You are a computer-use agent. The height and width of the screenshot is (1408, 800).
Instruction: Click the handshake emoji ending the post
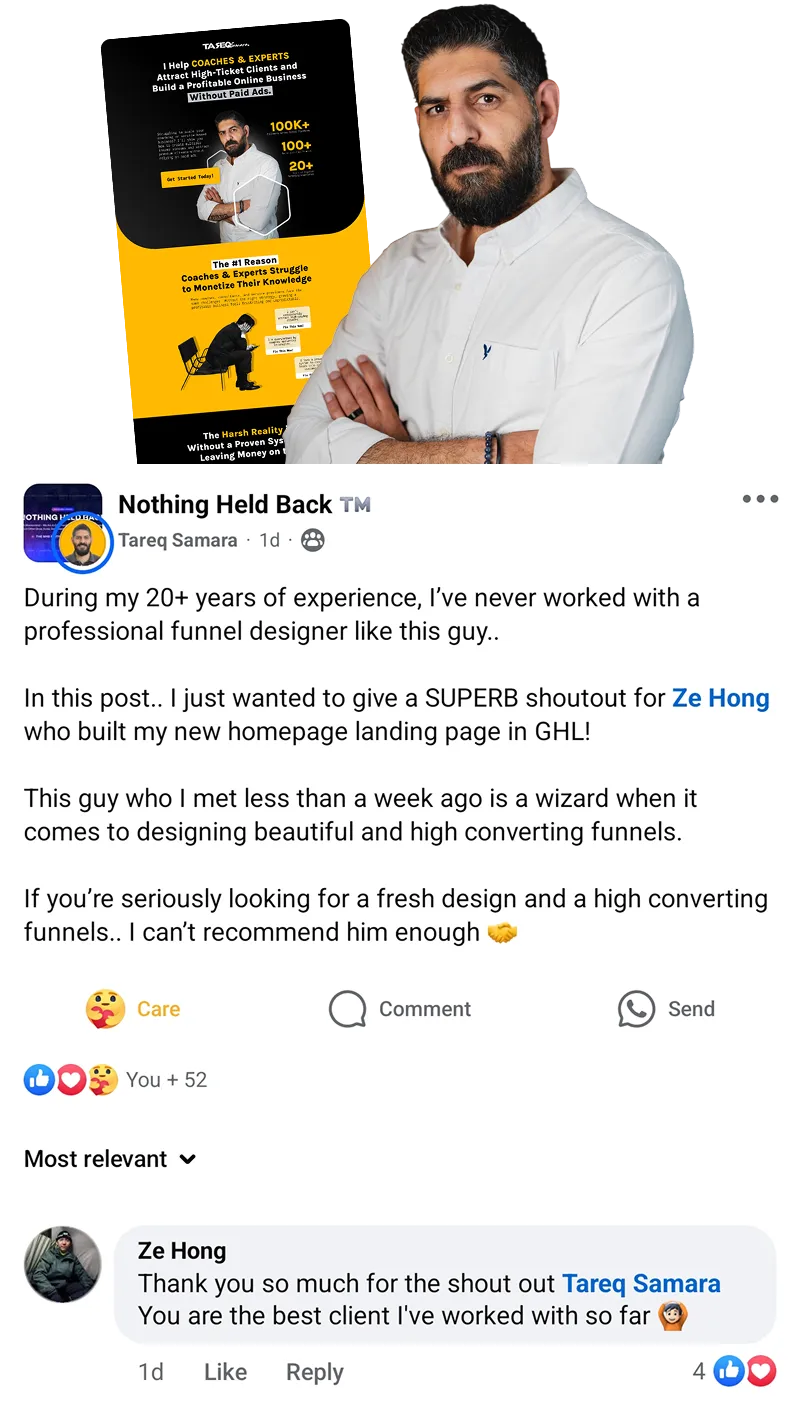(502, 933)
